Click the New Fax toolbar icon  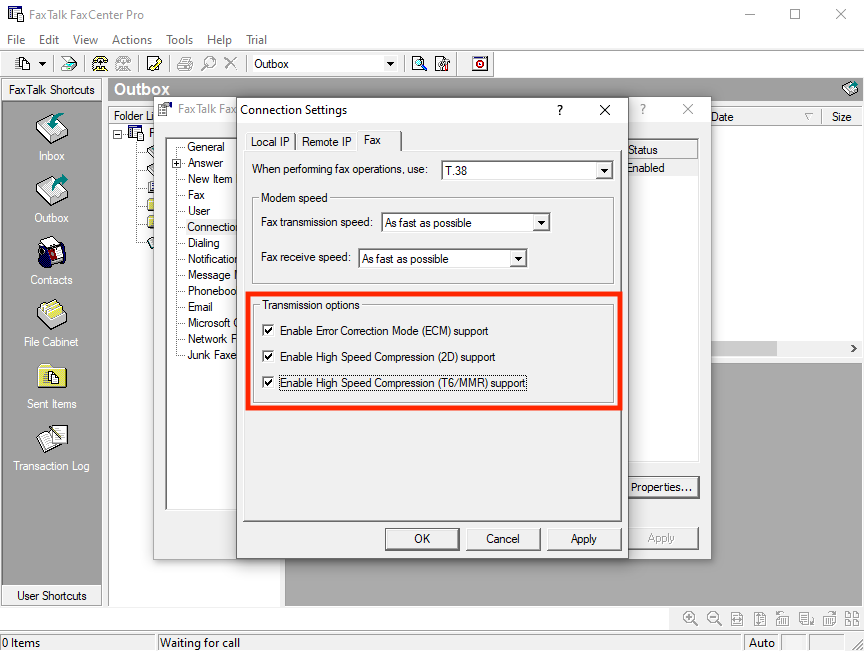pos(23,64)
